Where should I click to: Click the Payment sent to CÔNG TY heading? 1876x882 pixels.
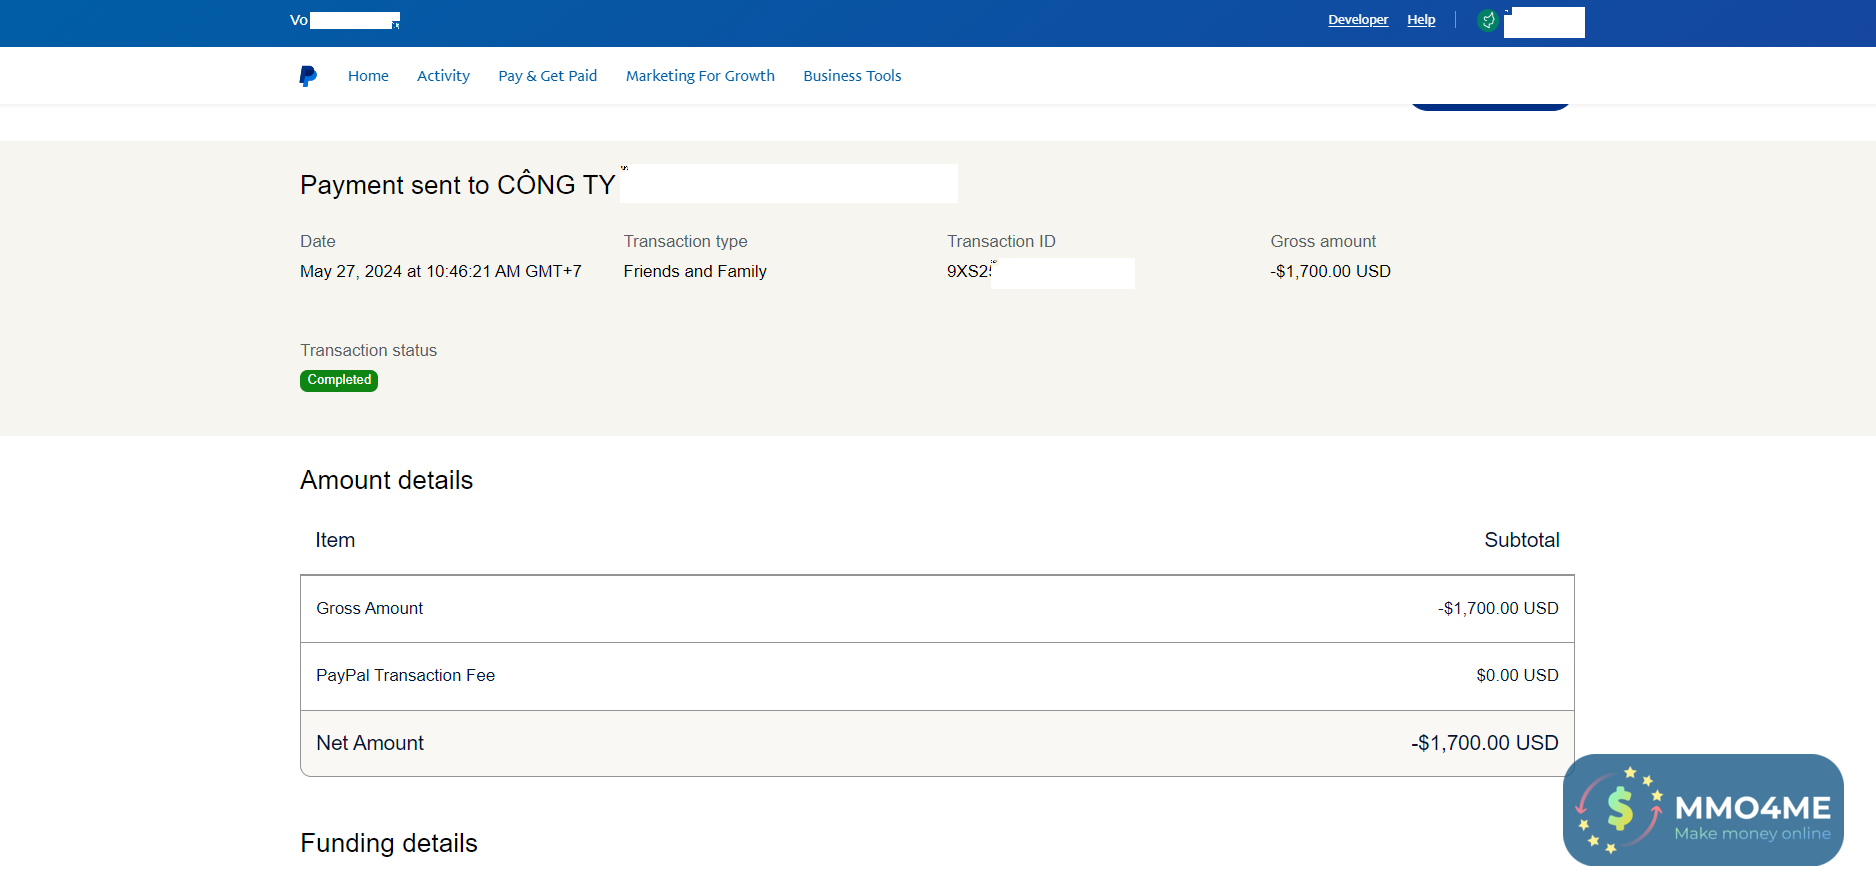pyautogui.click(x=458, y=185)
